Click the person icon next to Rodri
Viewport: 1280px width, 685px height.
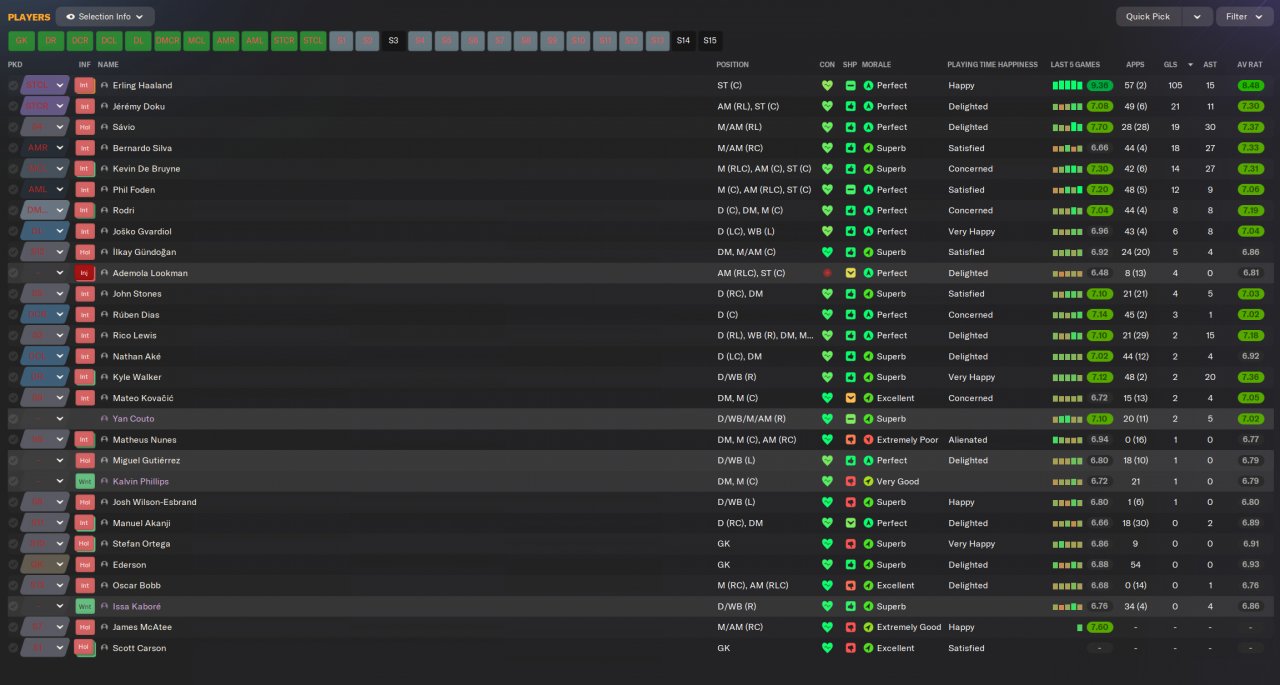point(105,210)
